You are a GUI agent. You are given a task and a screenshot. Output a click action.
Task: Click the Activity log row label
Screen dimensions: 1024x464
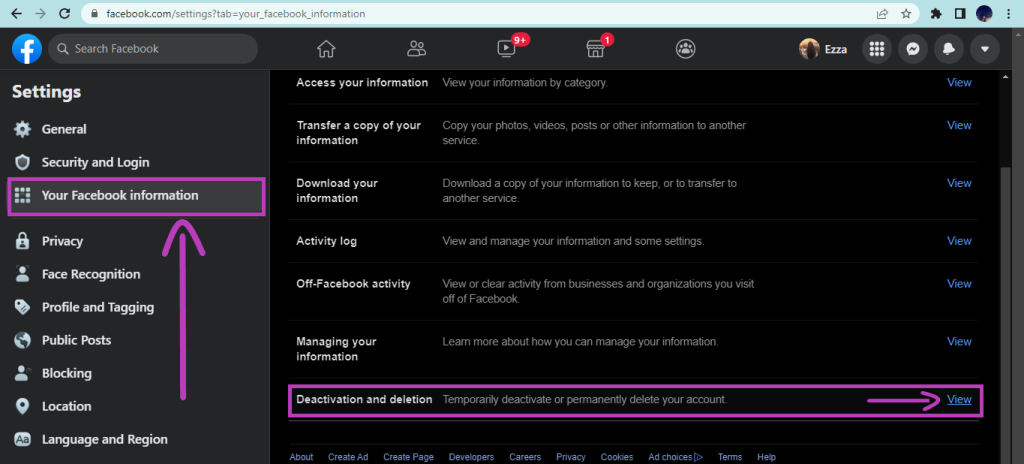click(x=327, y=241)
